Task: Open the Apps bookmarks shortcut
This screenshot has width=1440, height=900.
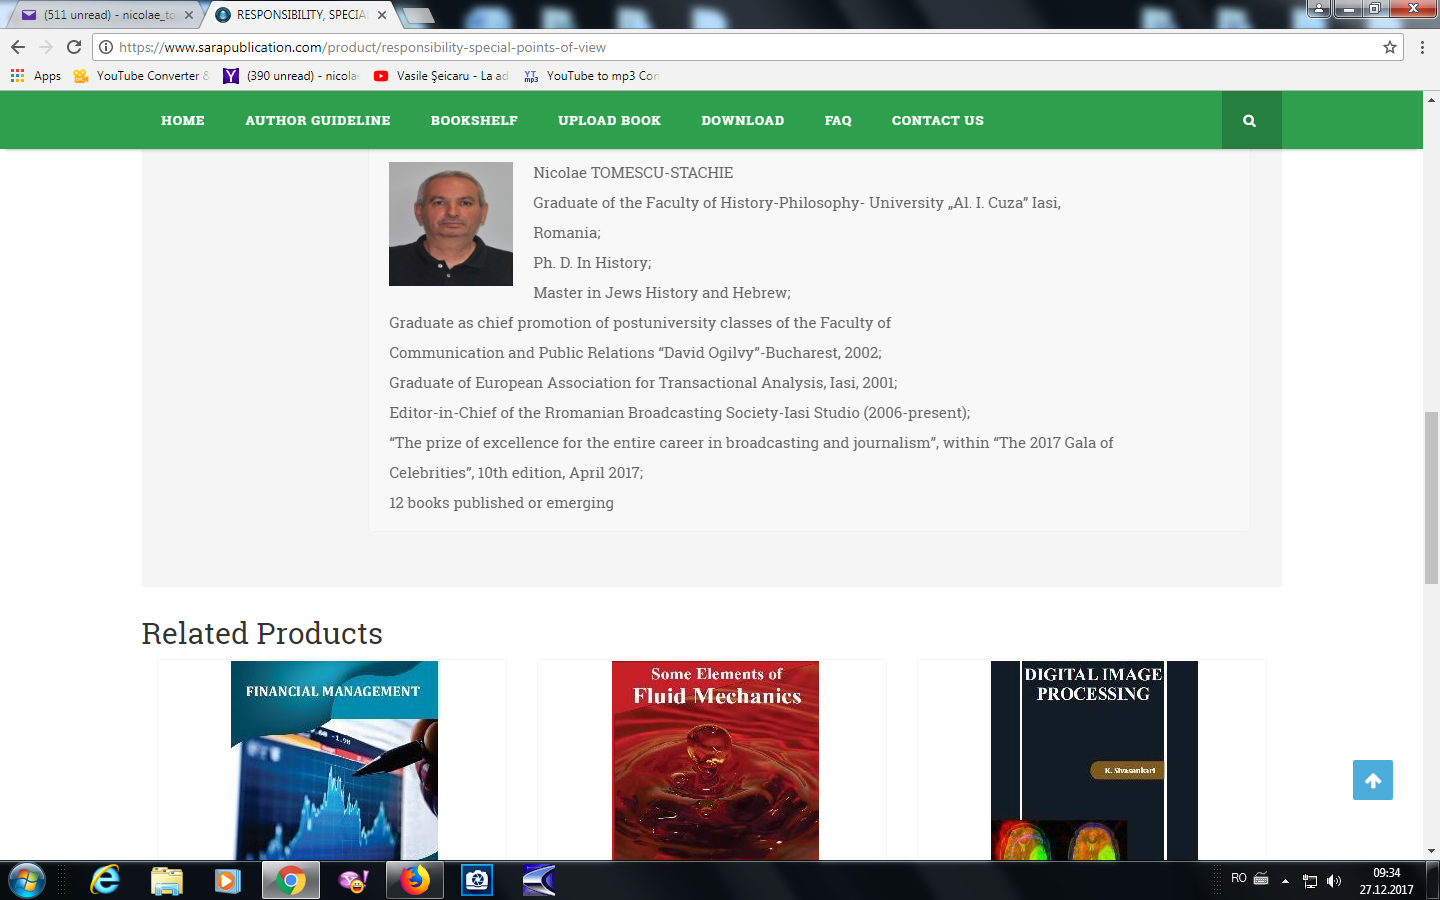Action: (36, 76)
